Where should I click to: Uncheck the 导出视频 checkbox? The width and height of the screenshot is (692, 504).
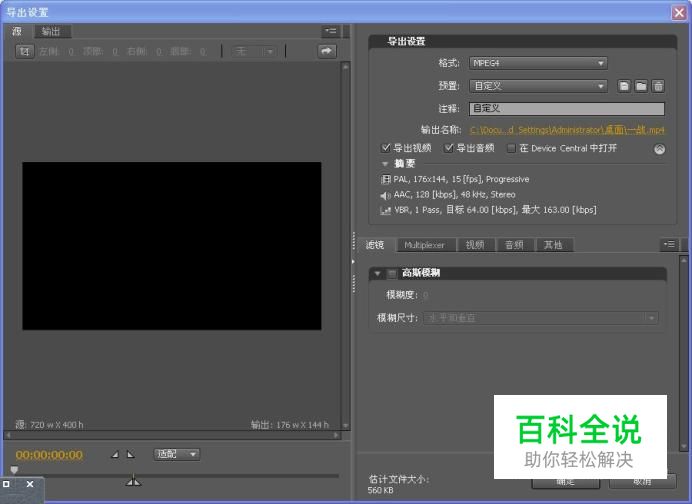click(x=386, y=148)
